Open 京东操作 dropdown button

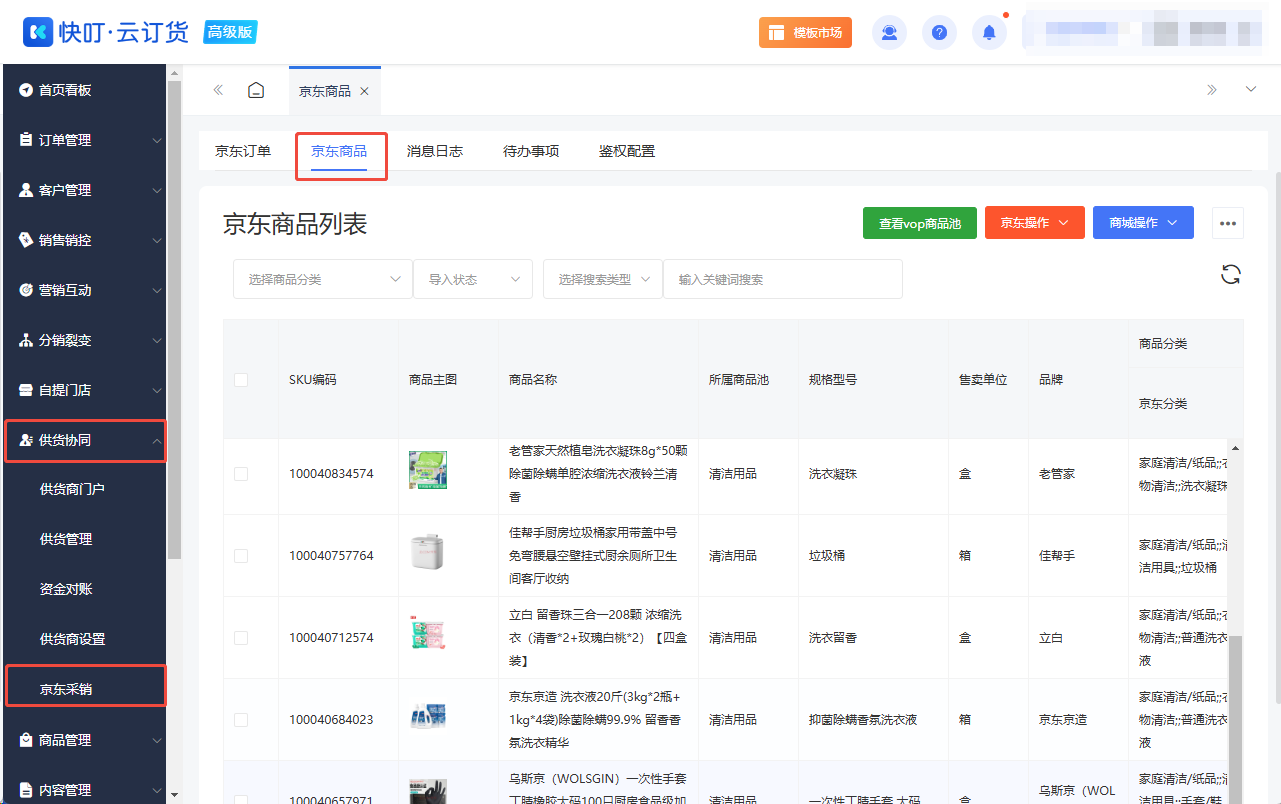coord(1035,223)
